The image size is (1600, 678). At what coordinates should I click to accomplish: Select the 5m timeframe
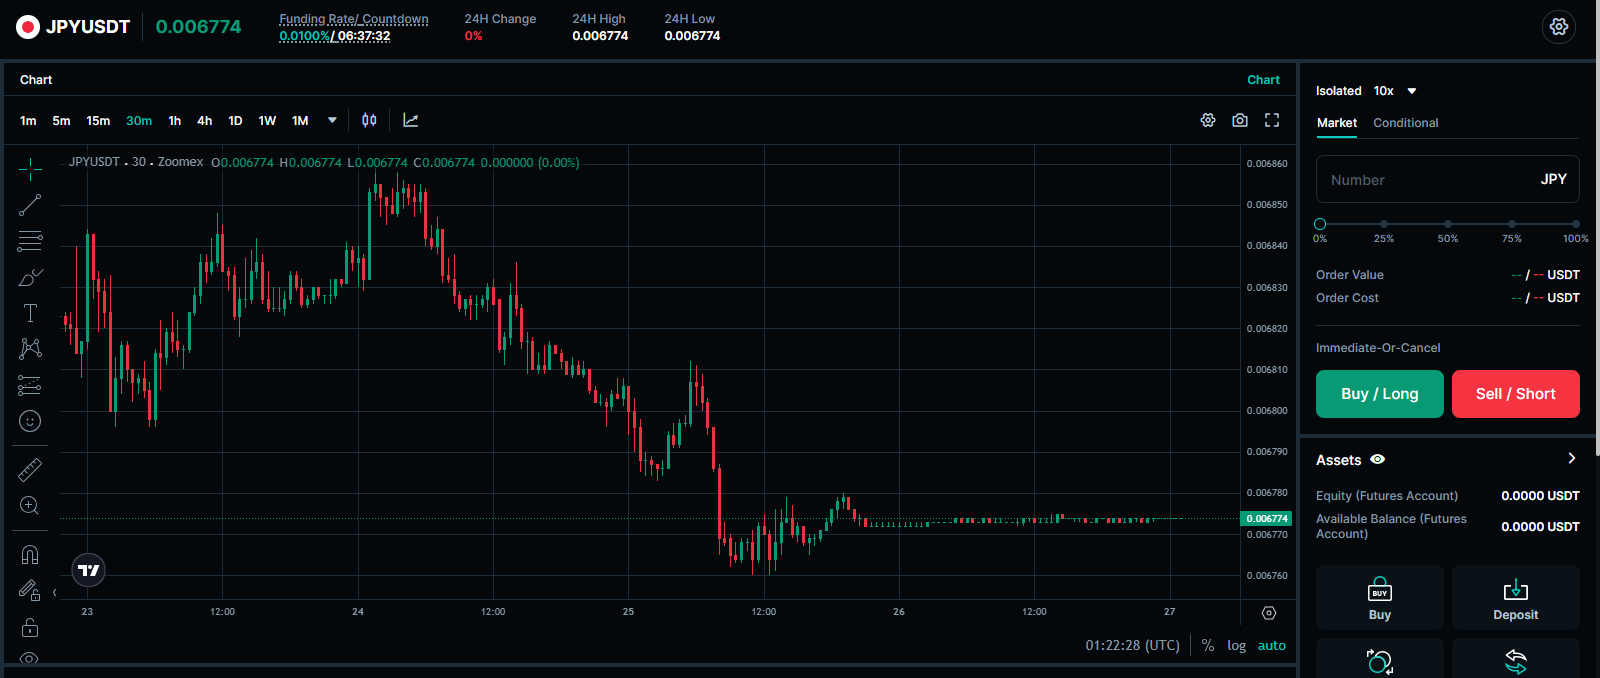tap(61, 120)
